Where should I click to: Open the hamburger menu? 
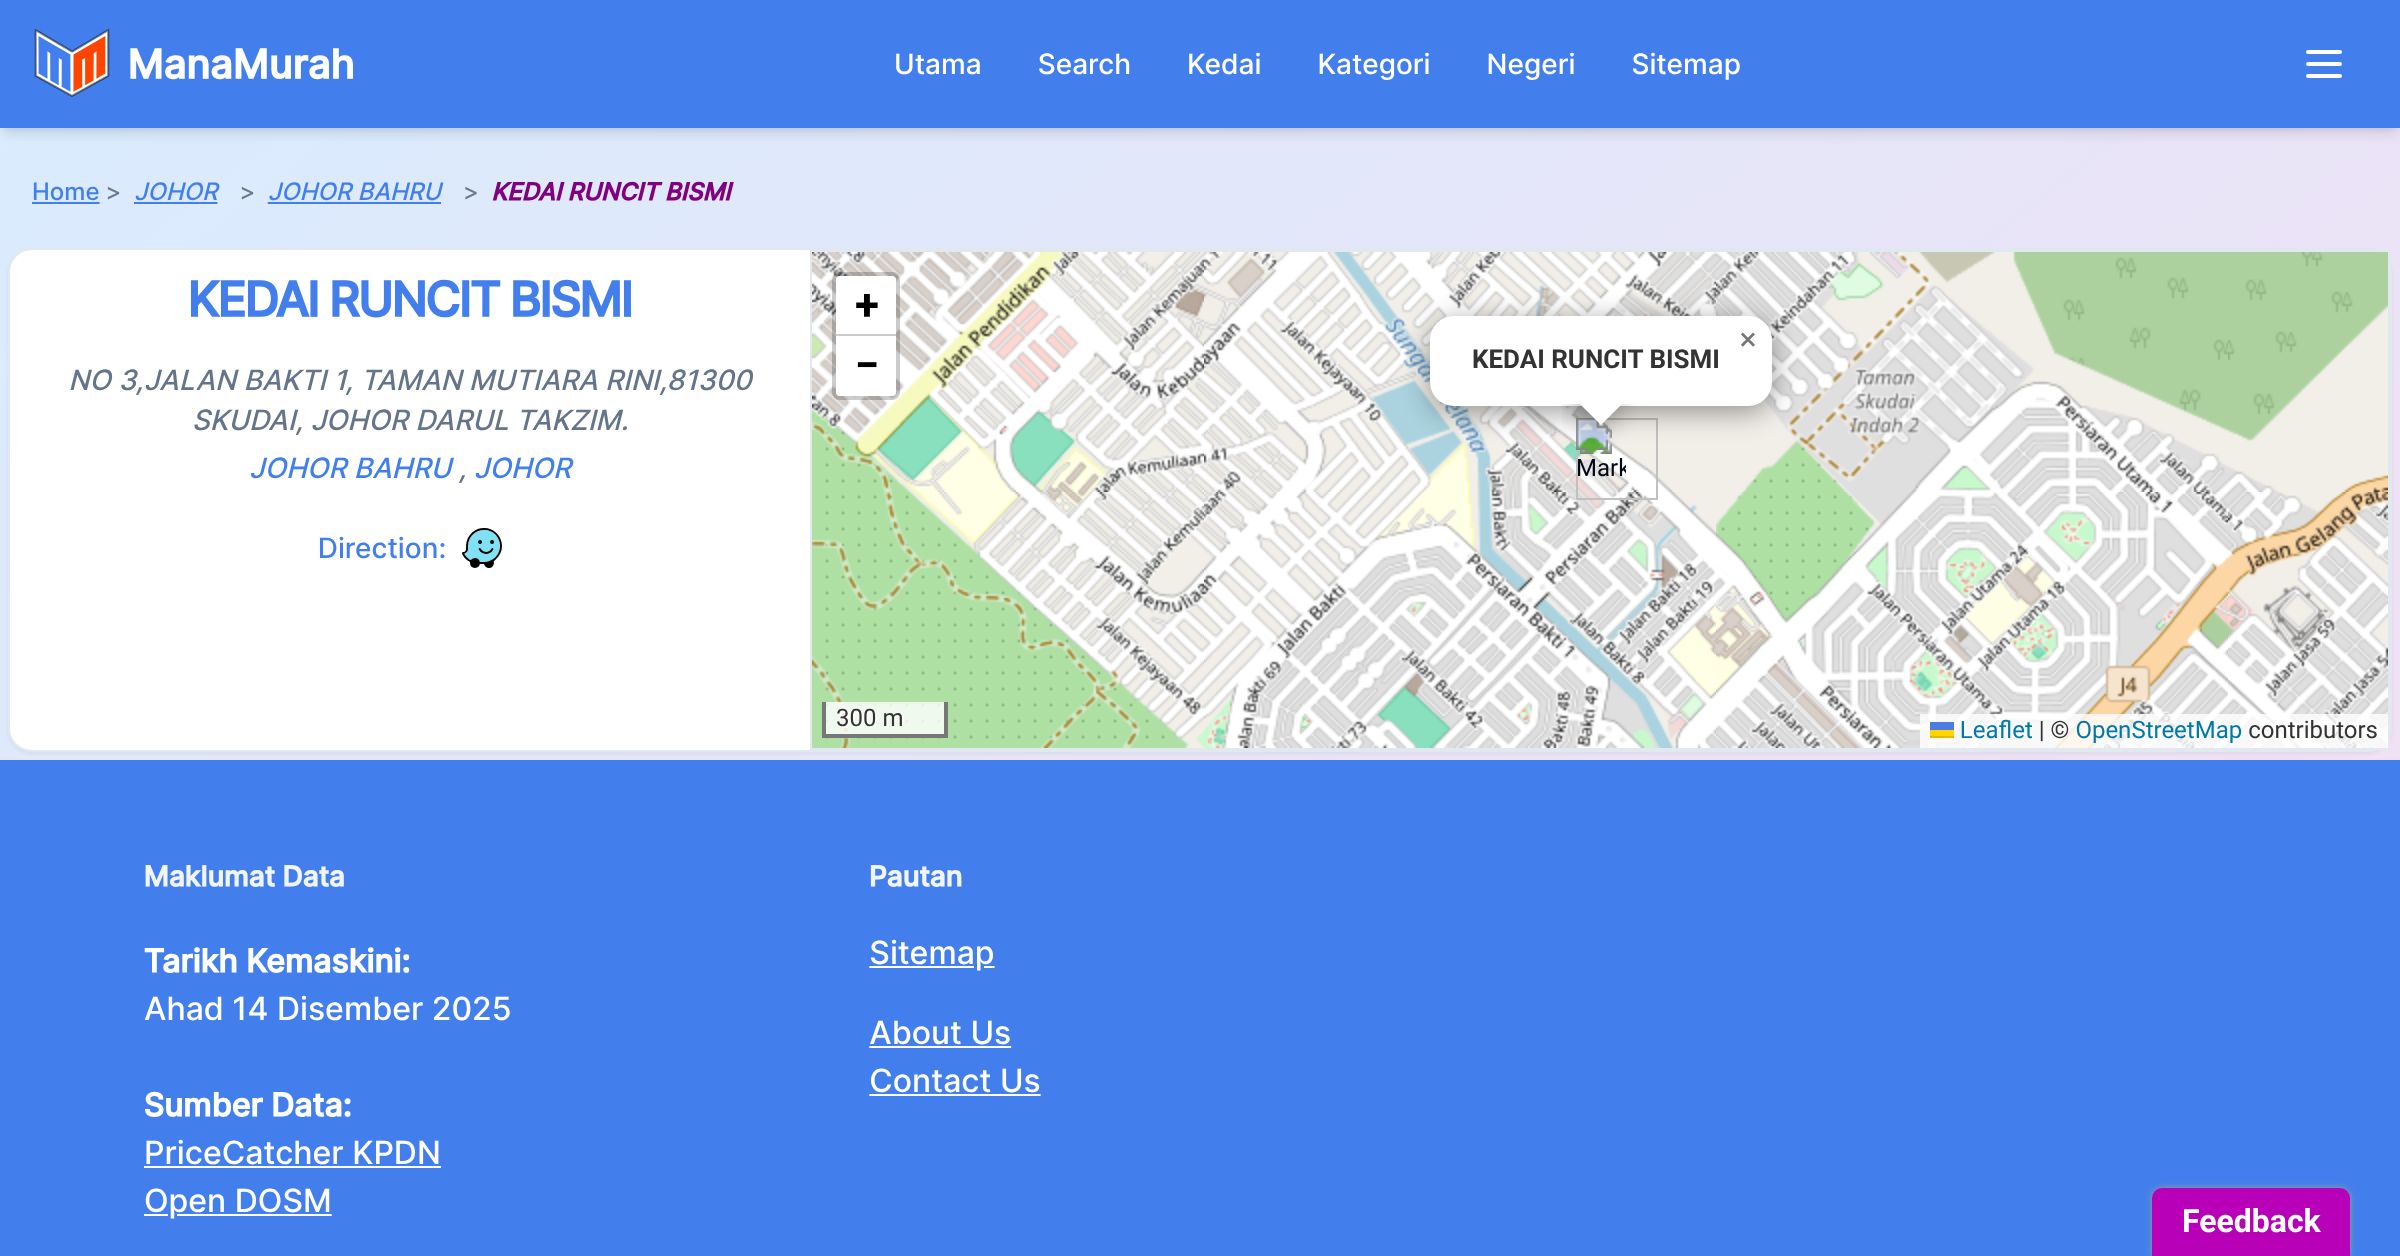(x=2323, y=64)
